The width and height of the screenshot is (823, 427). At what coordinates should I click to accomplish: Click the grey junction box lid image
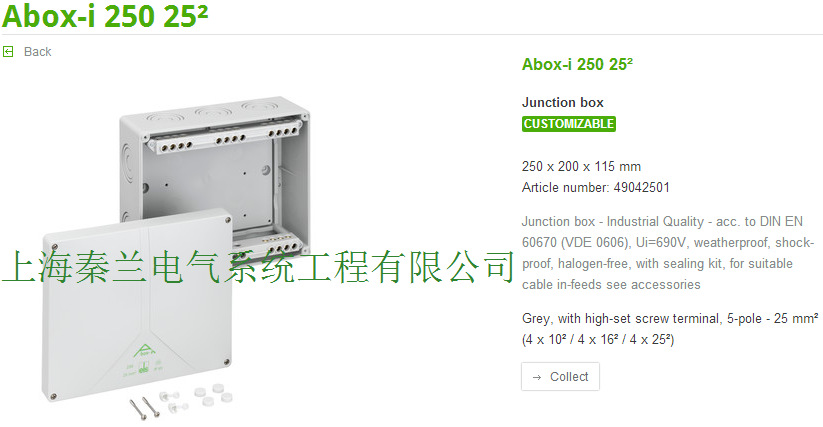(138, 304)
